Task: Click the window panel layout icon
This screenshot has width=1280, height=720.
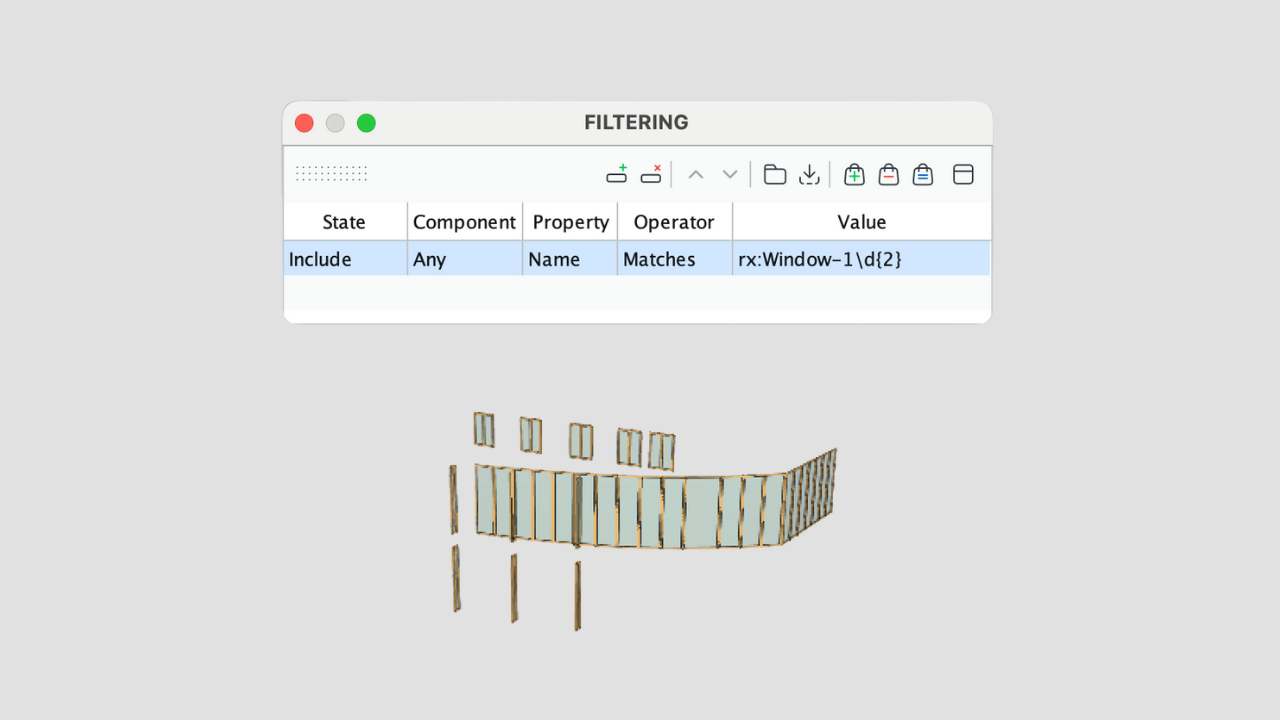Action: coord(963,175)
